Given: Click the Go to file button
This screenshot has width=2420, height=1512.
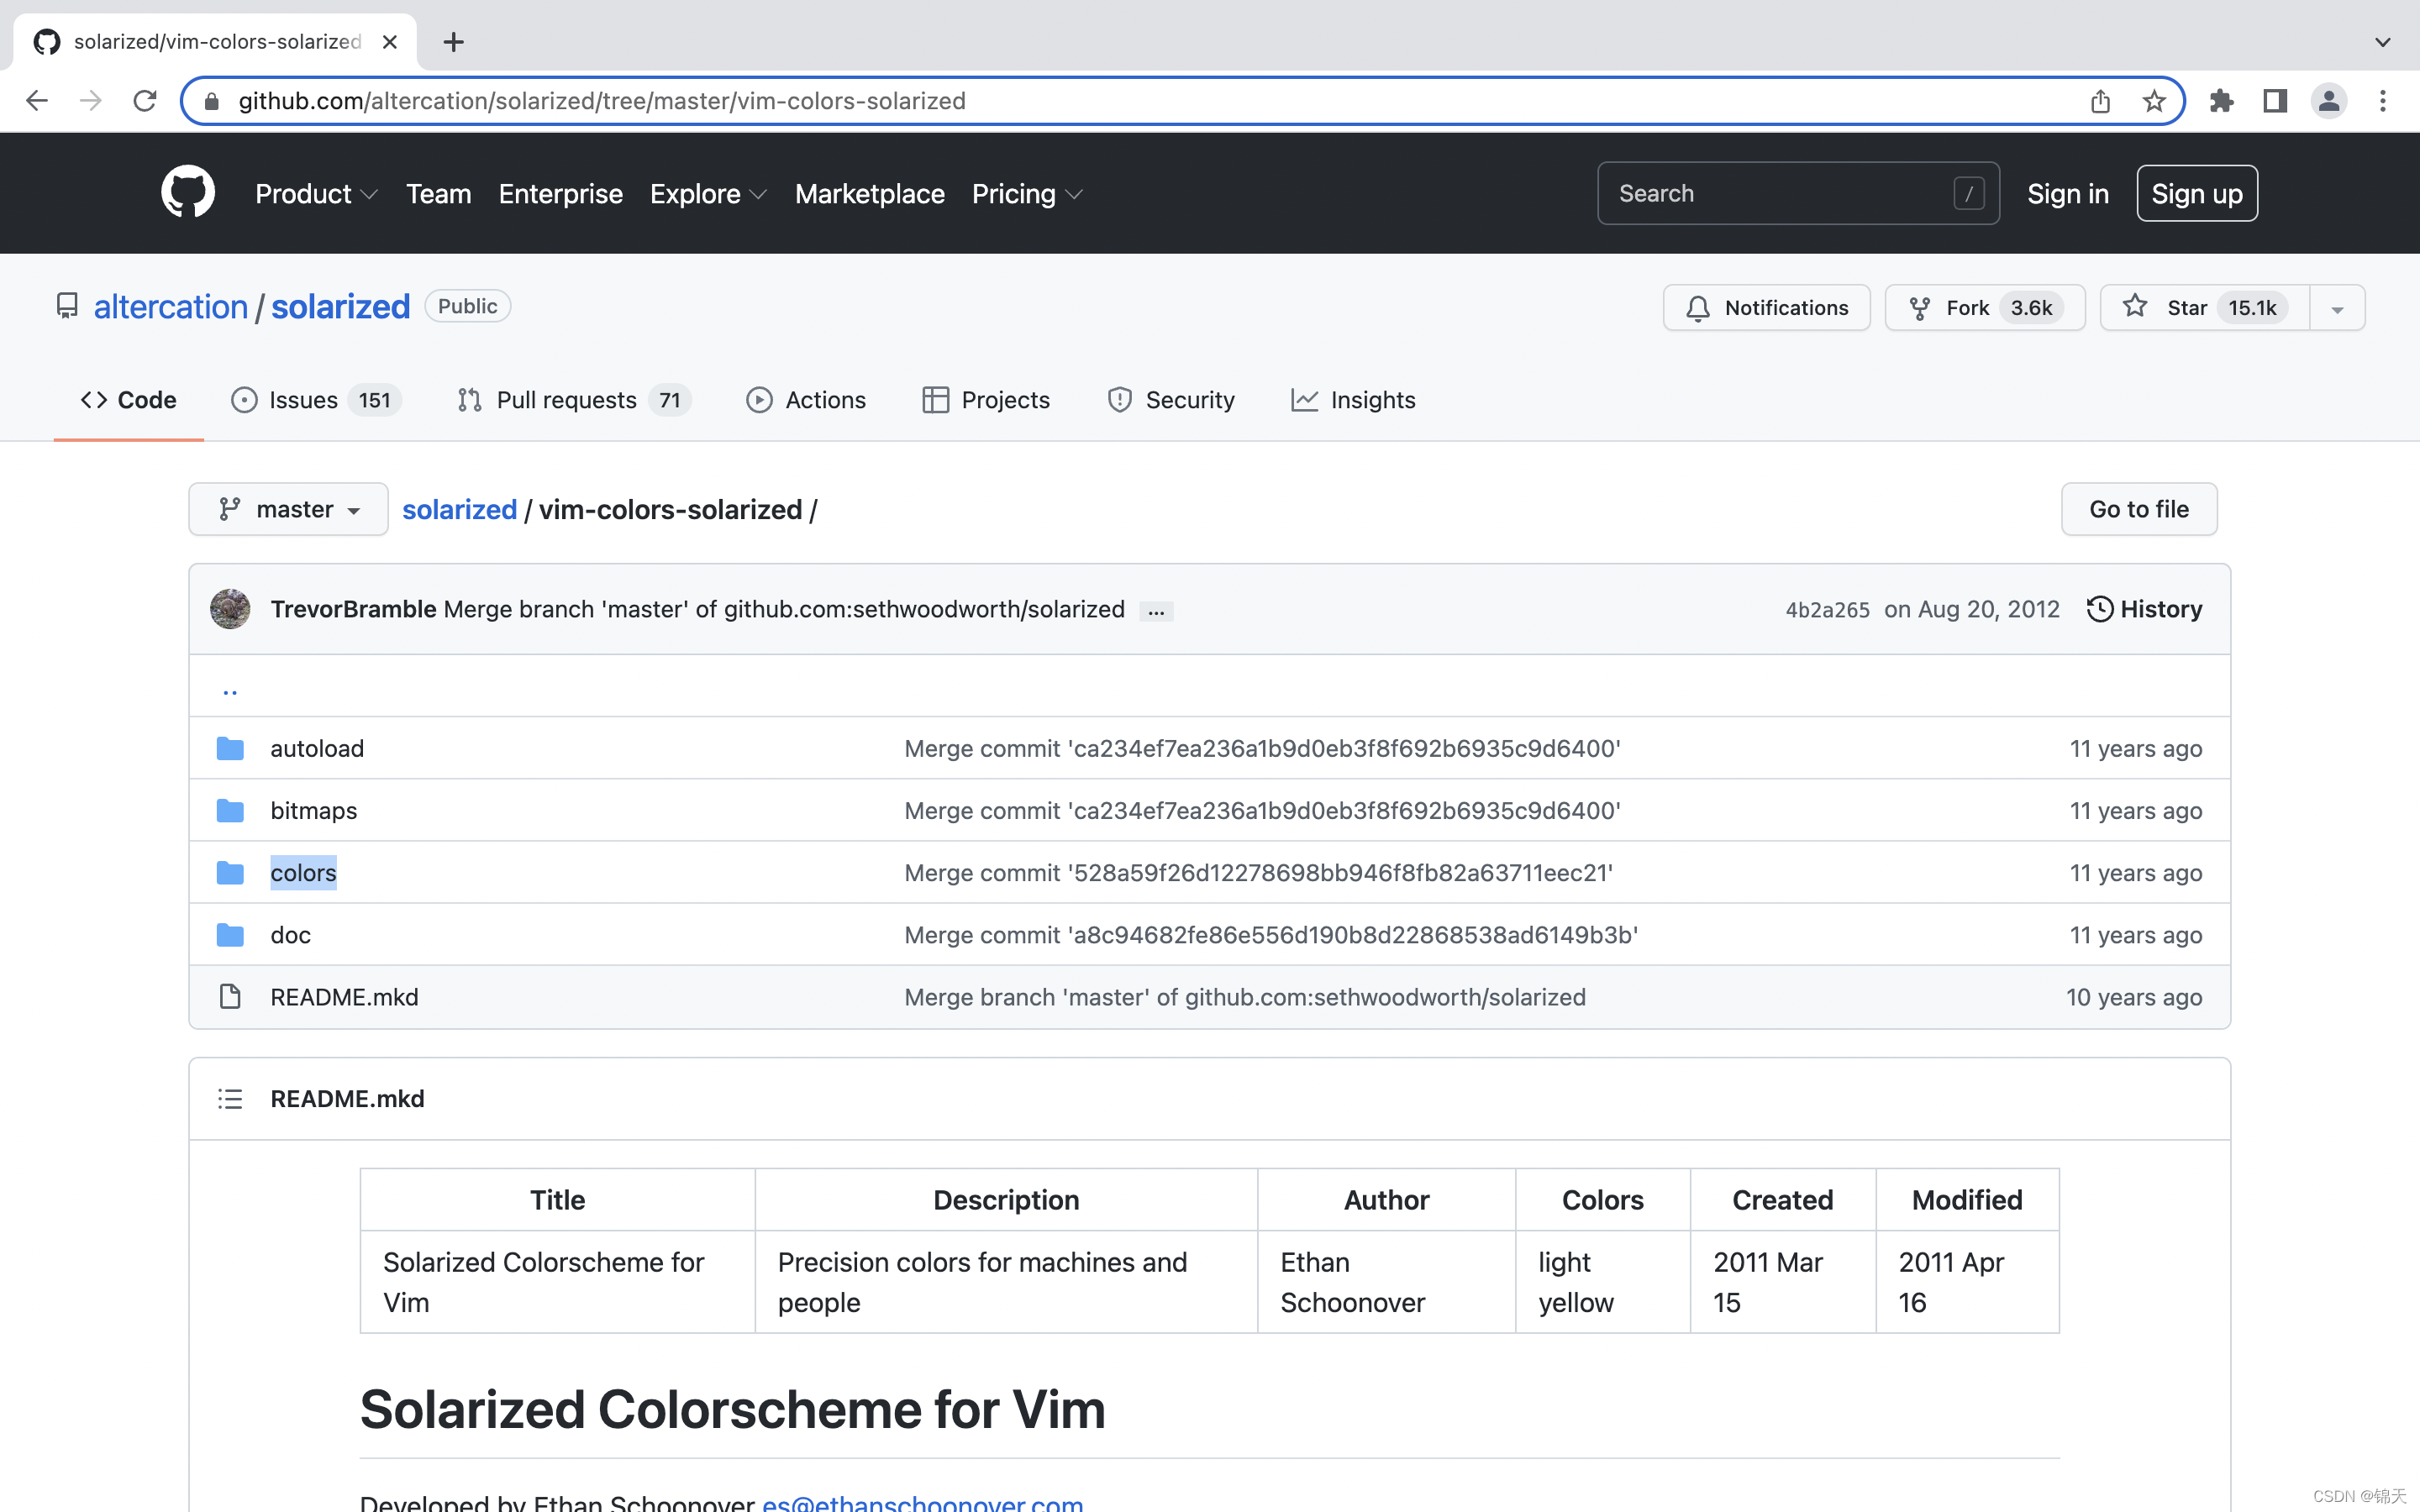Looking at the screenshot, I should click(x=2138, y=509).
